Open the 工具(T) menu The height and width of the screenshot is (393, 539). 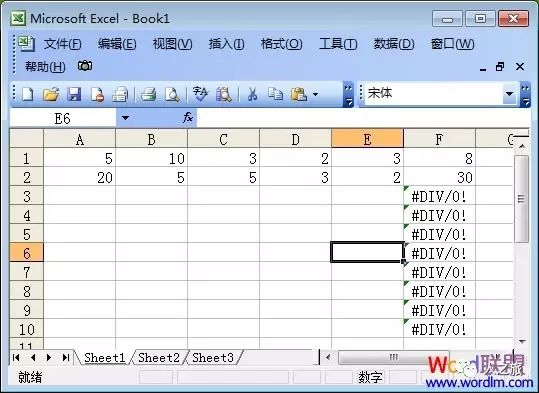[338, 44]
